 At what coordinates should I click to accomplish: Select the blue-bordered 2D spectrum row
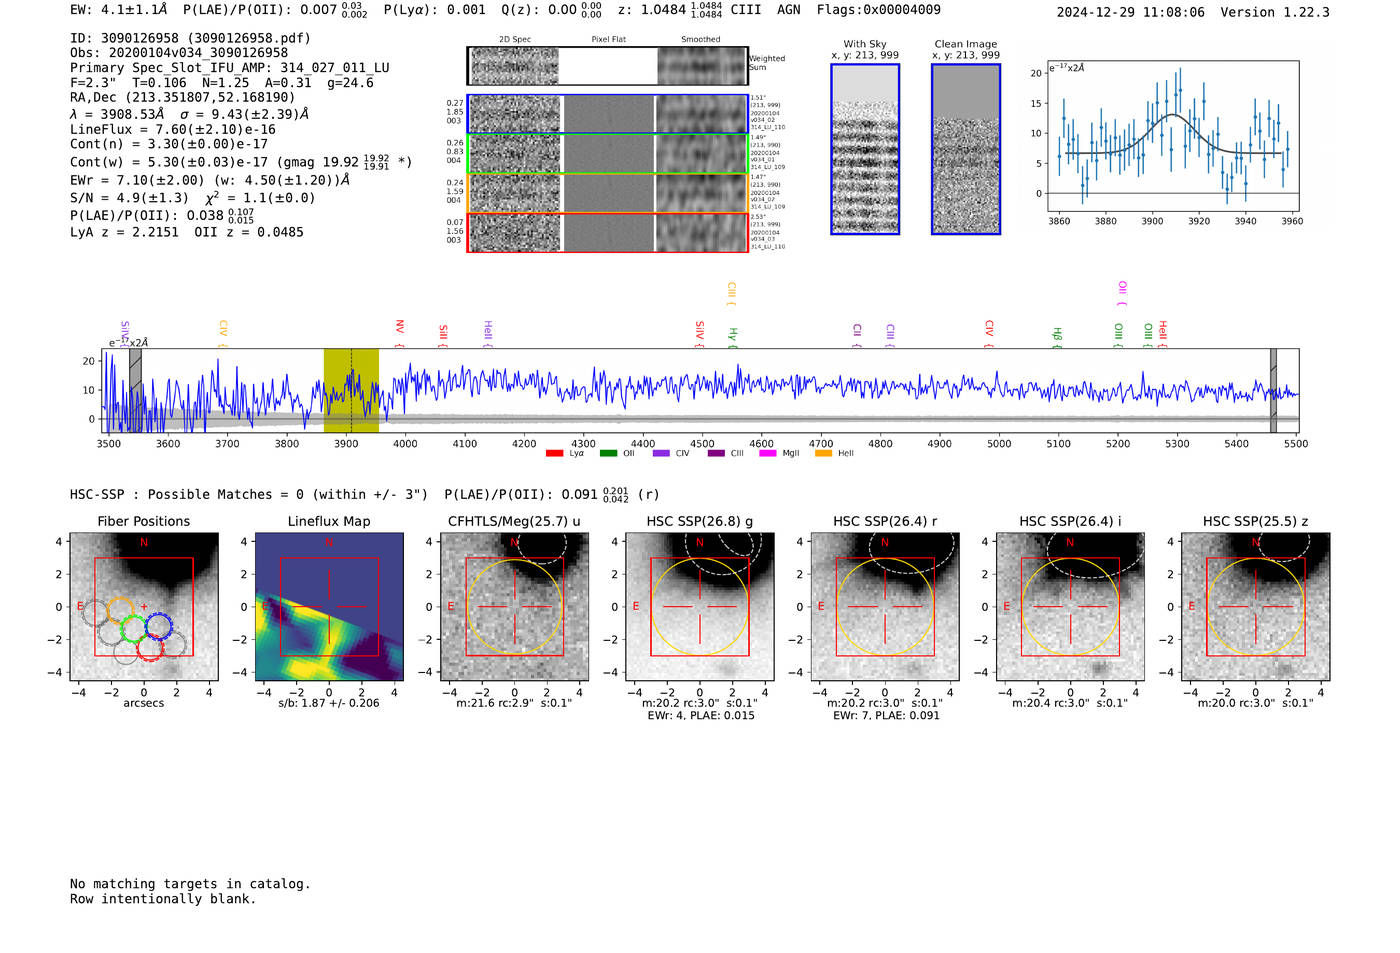point(608,114)
